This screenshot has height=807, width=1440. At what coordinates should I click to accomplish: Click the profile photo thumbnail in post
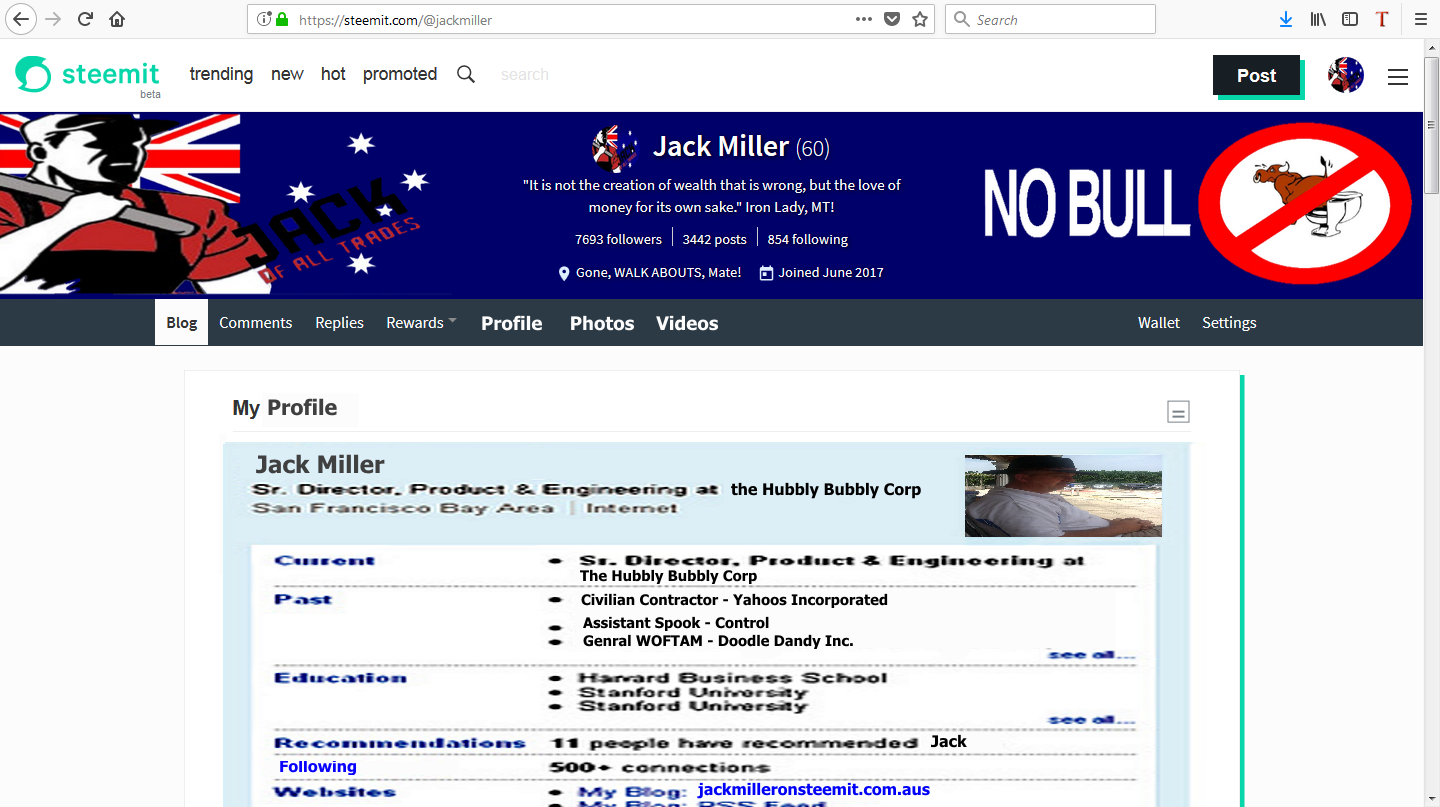pos(1063,496)
